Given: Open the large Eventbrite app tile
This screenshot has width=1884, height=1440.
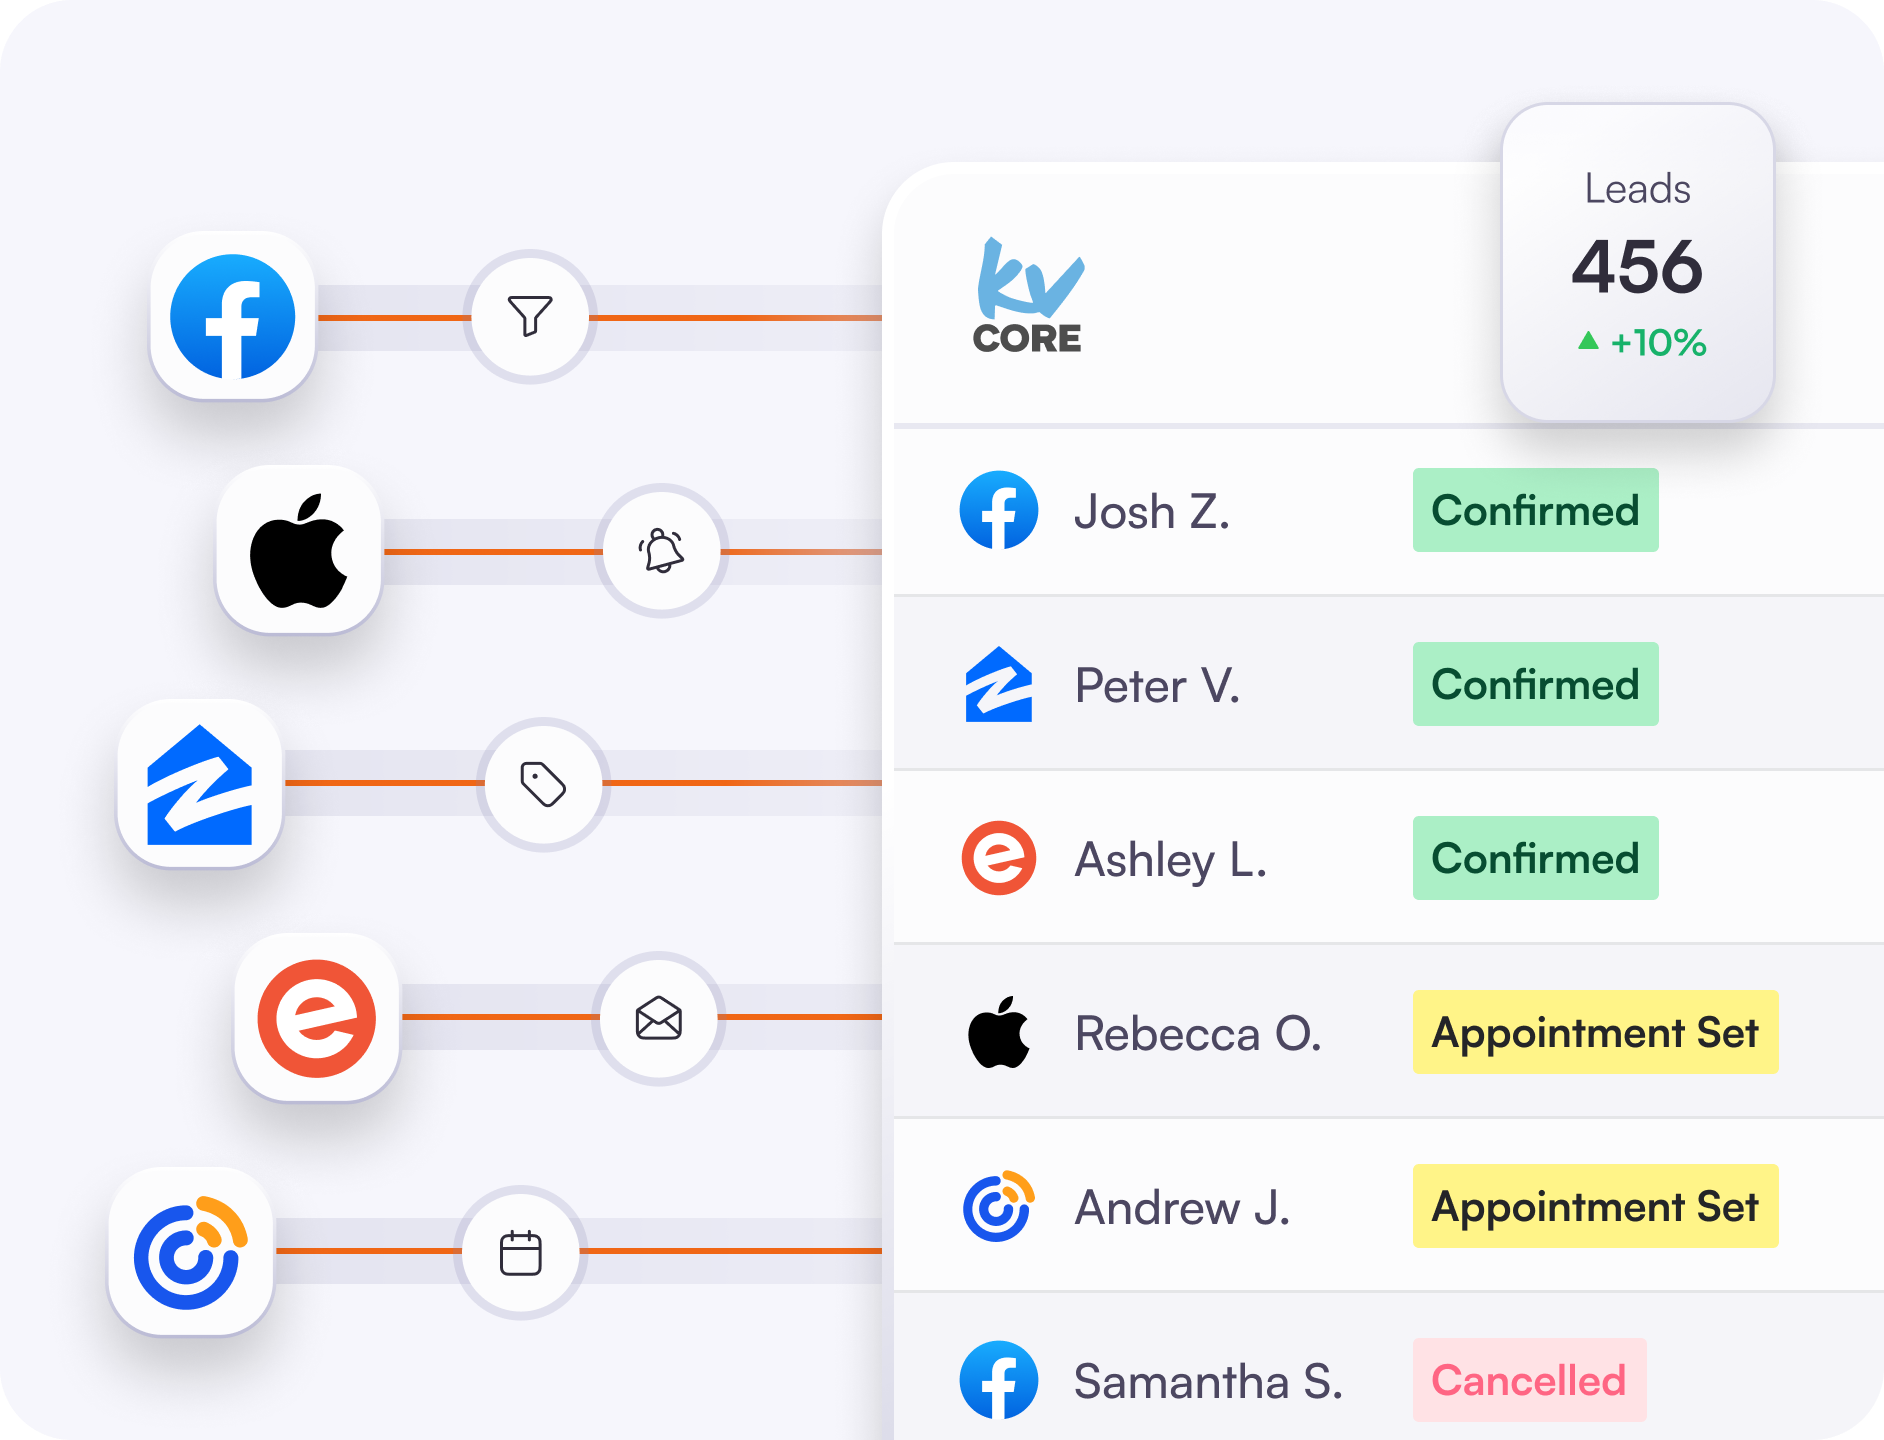Looking at the screenshot, I should click(317, 1018).
